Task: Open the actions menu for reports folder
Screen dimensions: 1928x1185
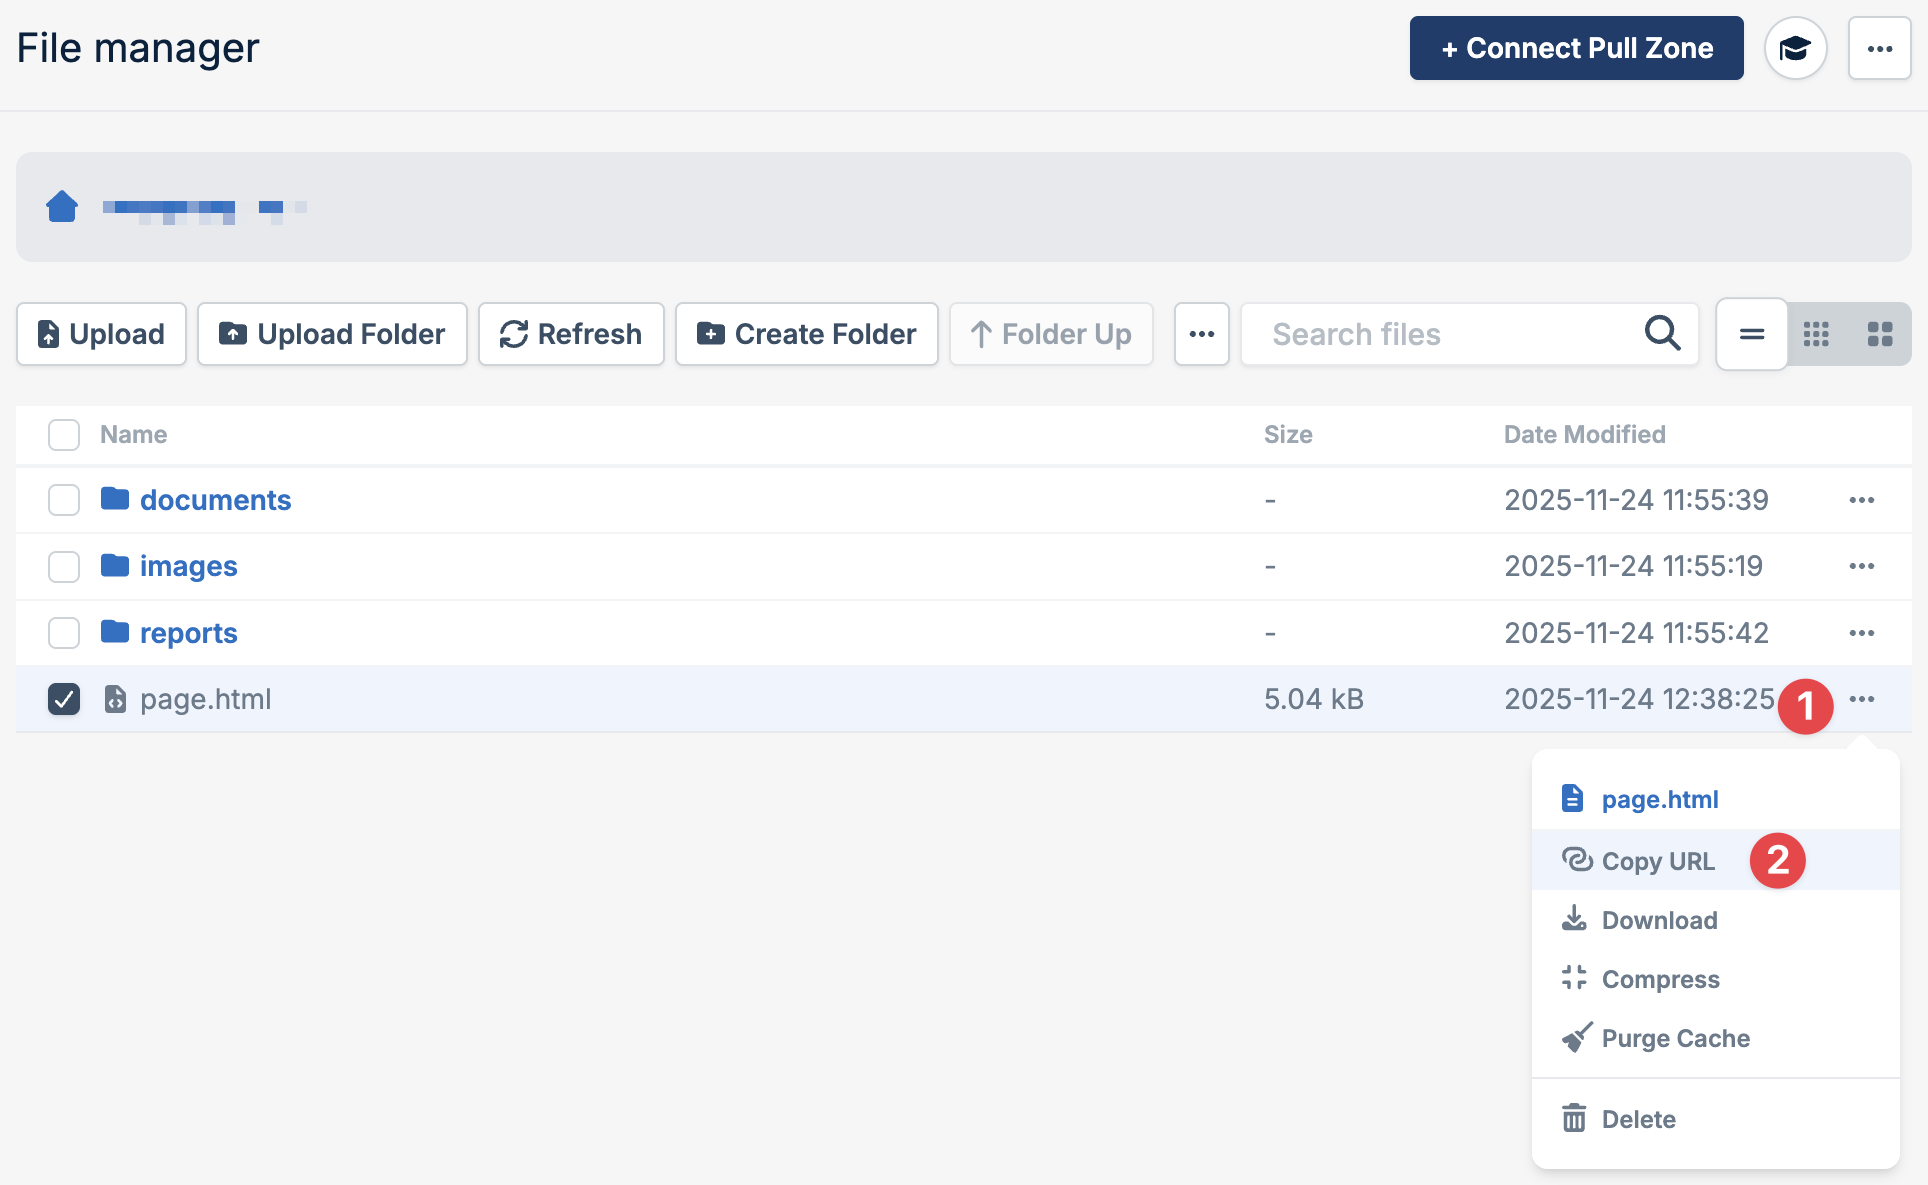Action: pyautogui.click(x=1861, y=632)
